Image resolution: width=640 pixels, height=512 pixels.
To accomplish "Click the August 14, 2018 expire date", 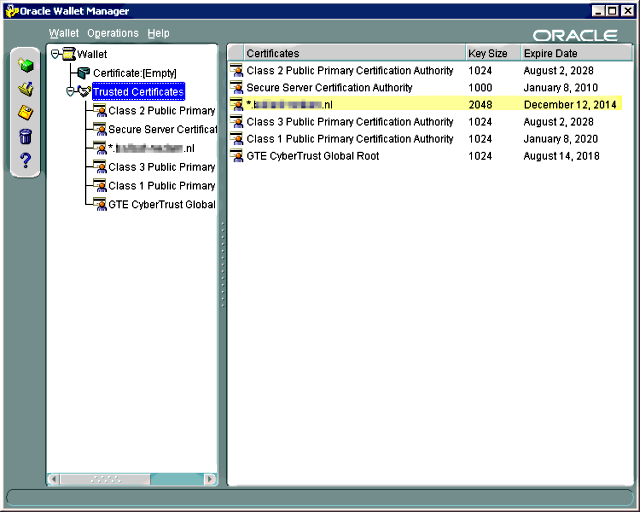I will (x=561, y=156).
